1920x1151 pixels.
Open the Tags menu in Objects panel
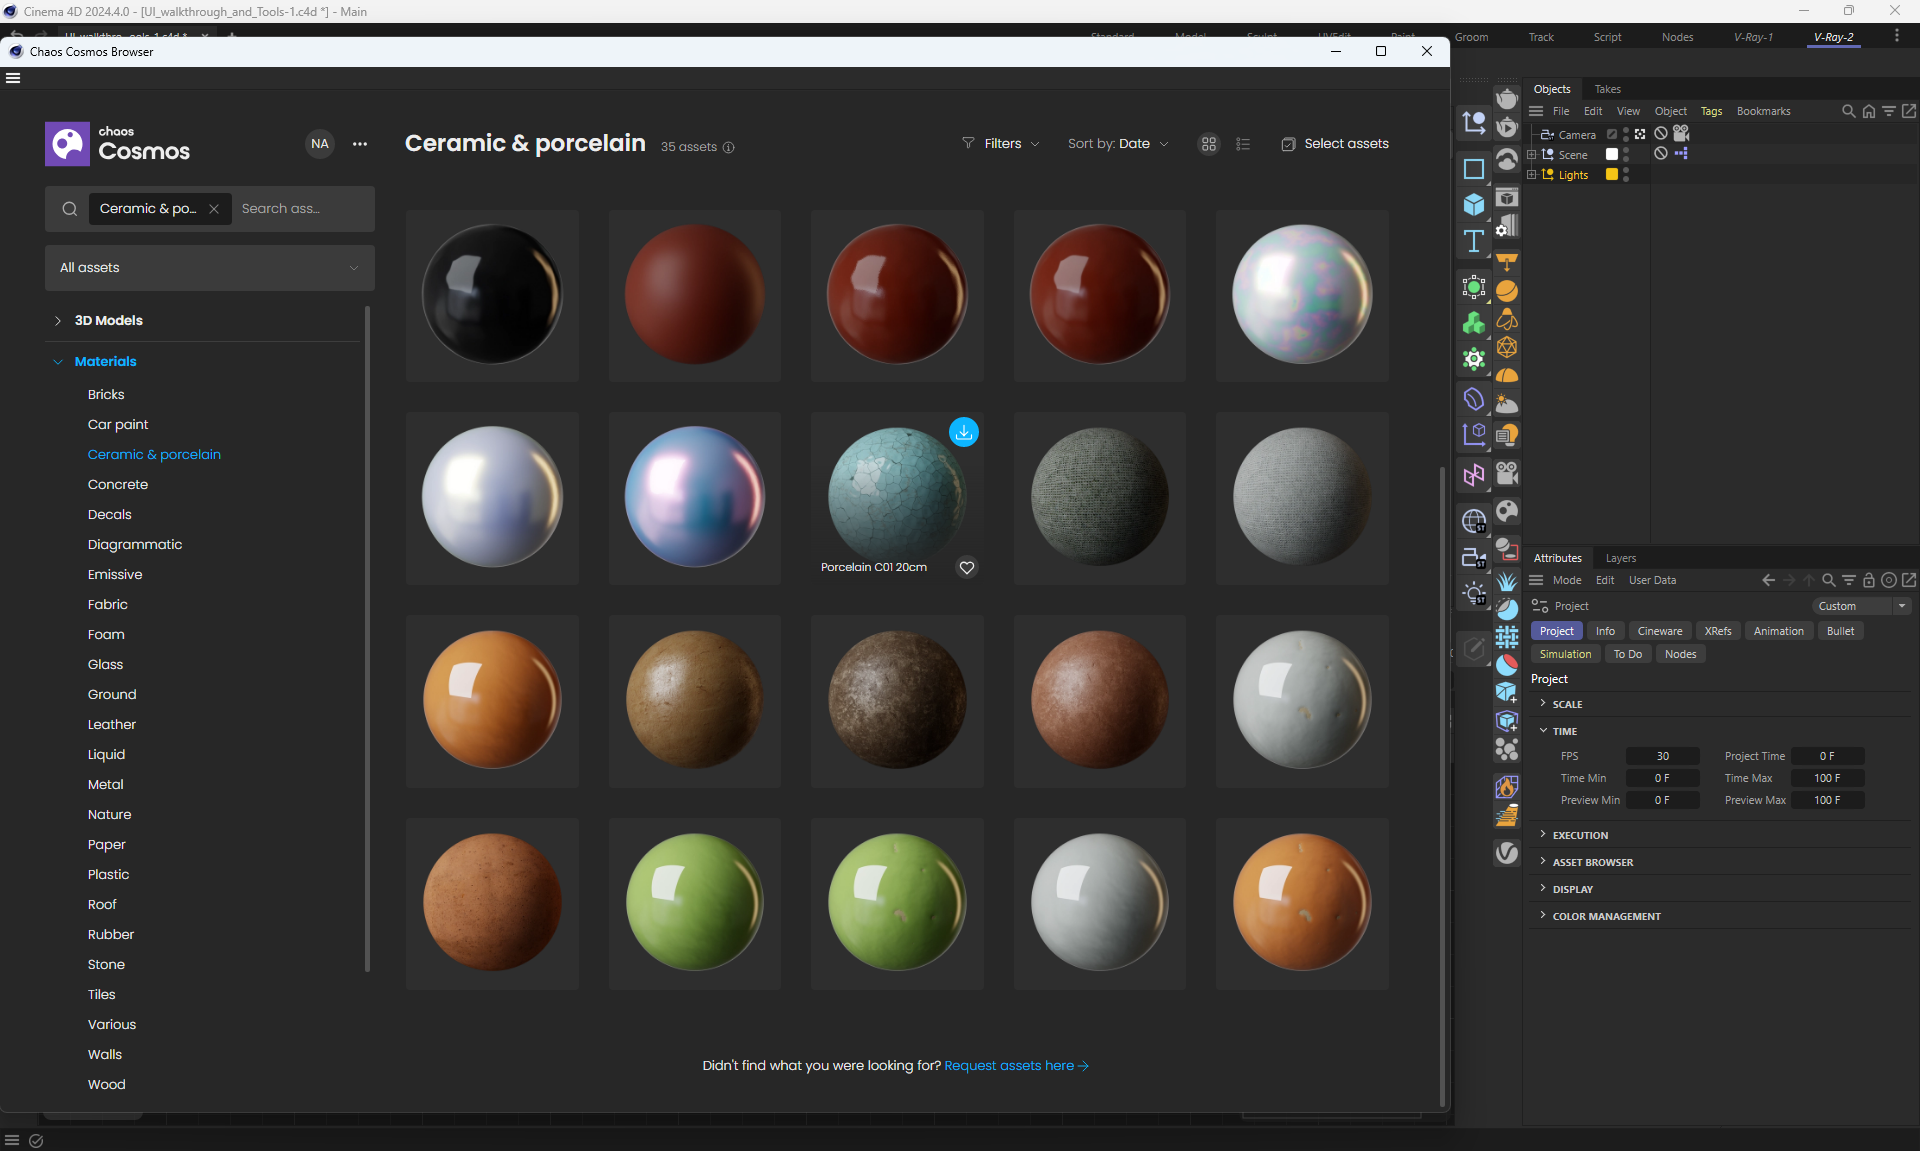[1711, 111]
